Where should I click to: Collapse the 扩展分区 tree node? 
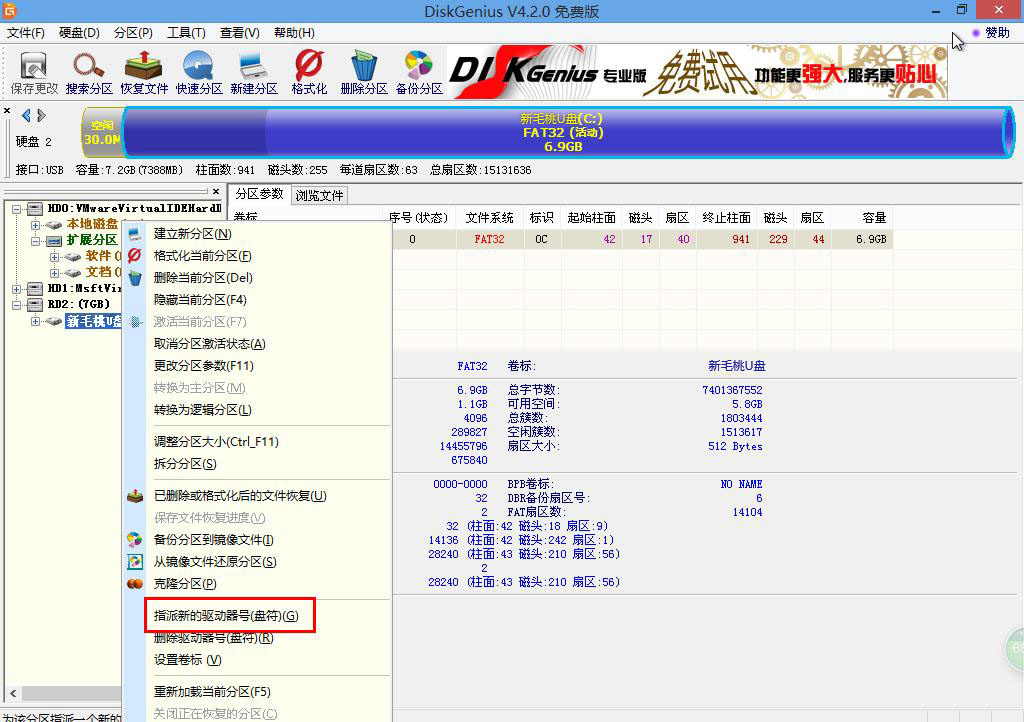click(35, 241)
